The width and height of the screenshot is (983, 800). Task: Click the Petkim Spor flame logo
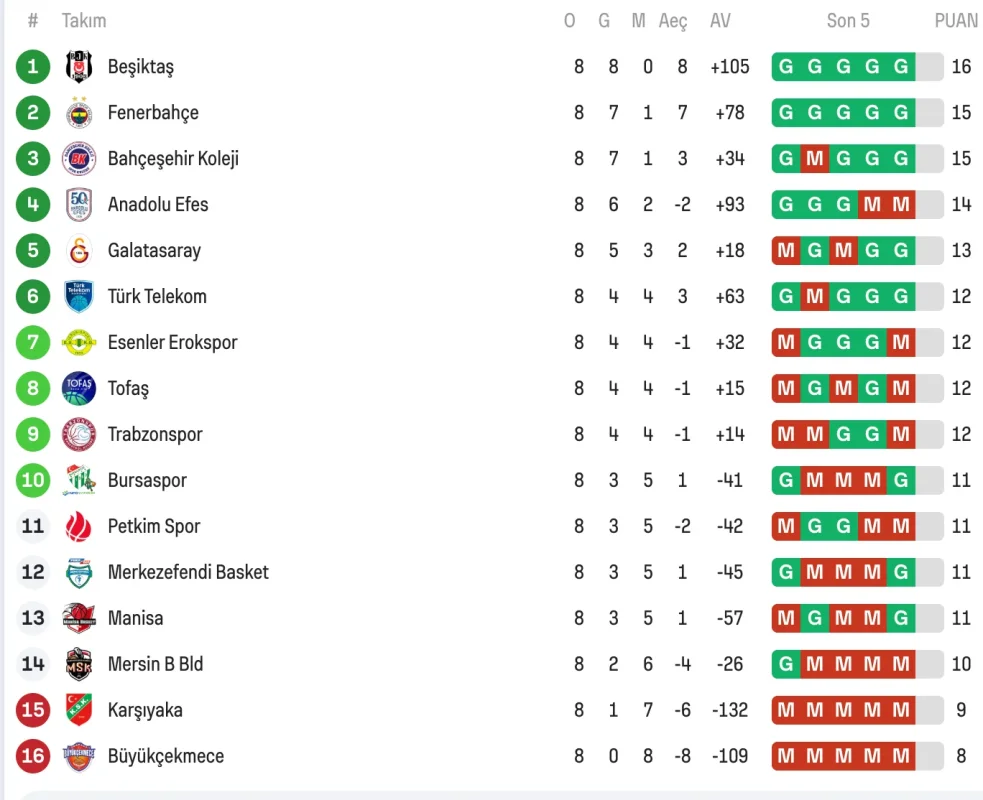coord(79,527)
